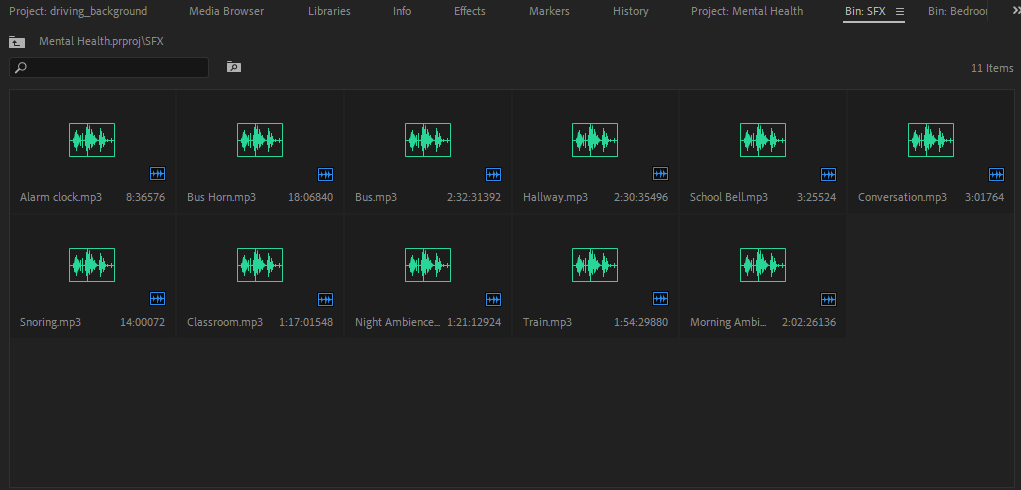This screenshot has width=1021, height=490.
Task: Click the Hallway.mp3 file name
Action: 555,197
